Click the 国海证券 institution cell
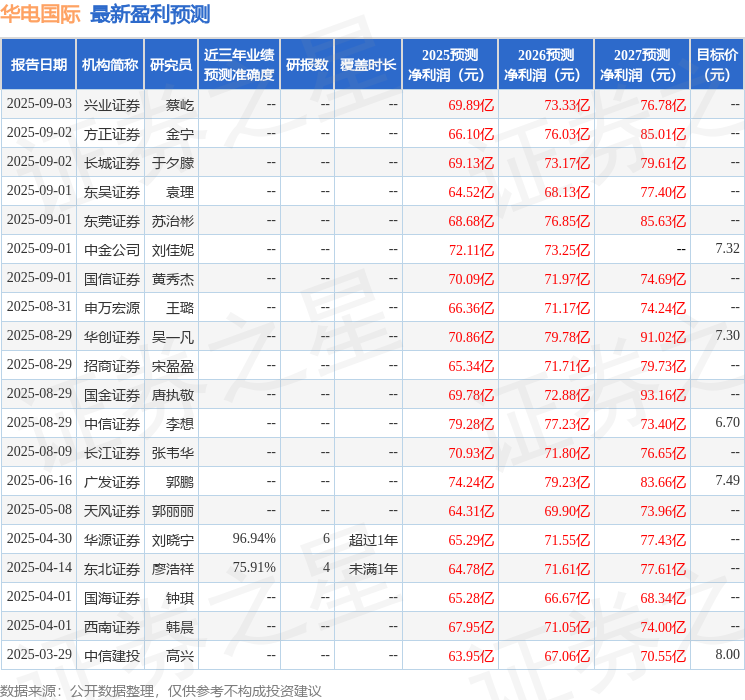The height and width of the screenshot is (700, 745). point(112,598)
